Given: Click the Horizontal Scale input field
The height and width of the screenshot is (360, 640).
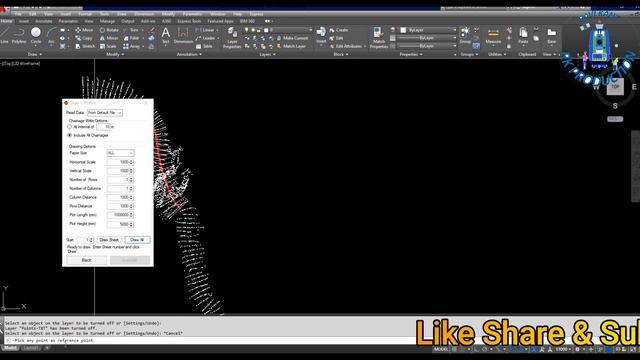Looking at the screenshot, I should [120, 162].
